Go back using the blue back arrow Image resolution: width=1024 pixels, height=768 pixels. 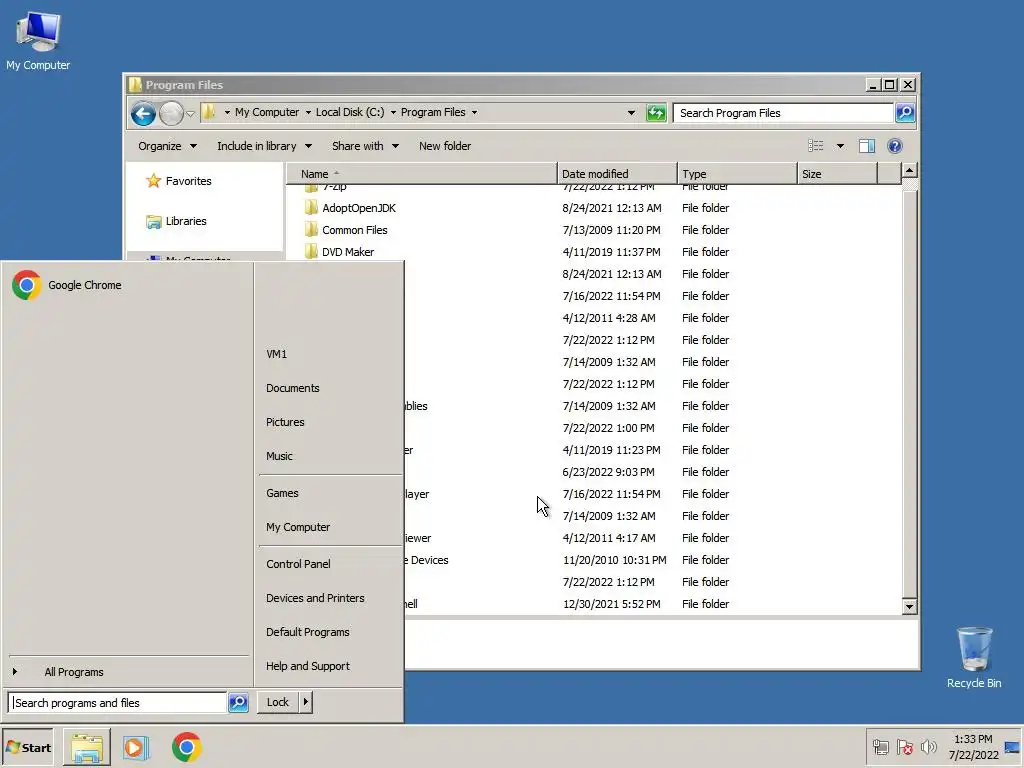click(x=143, y=114)
